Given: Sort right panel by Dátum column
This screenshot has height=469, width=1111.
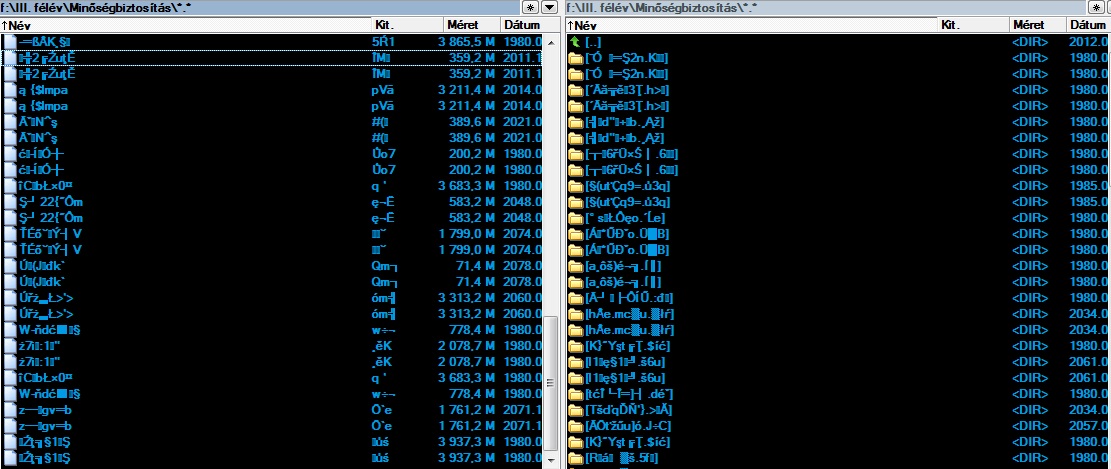Looking at the screenshot, I should (x=1088, y=25).
